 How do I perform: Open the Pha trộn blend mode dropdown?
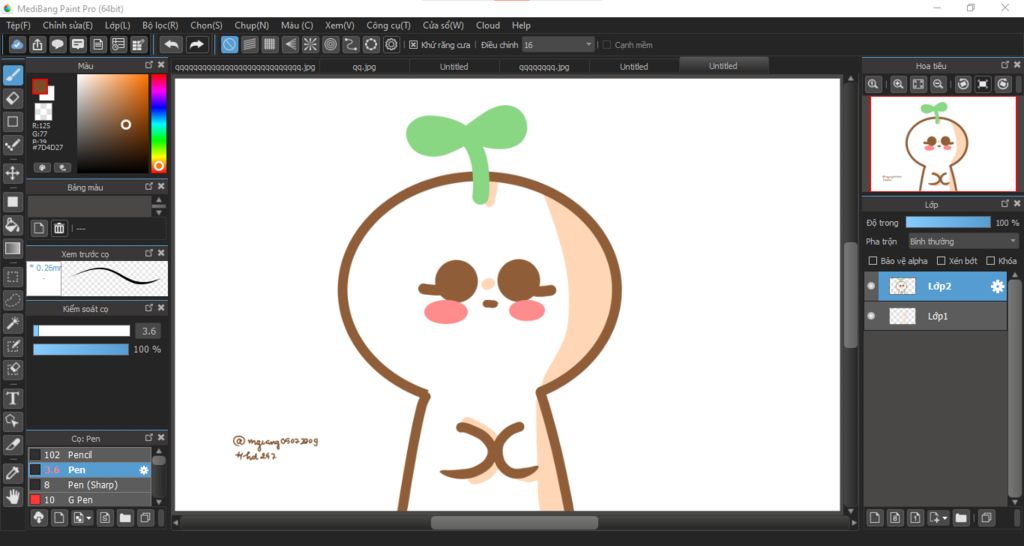[x=963, y=242]
